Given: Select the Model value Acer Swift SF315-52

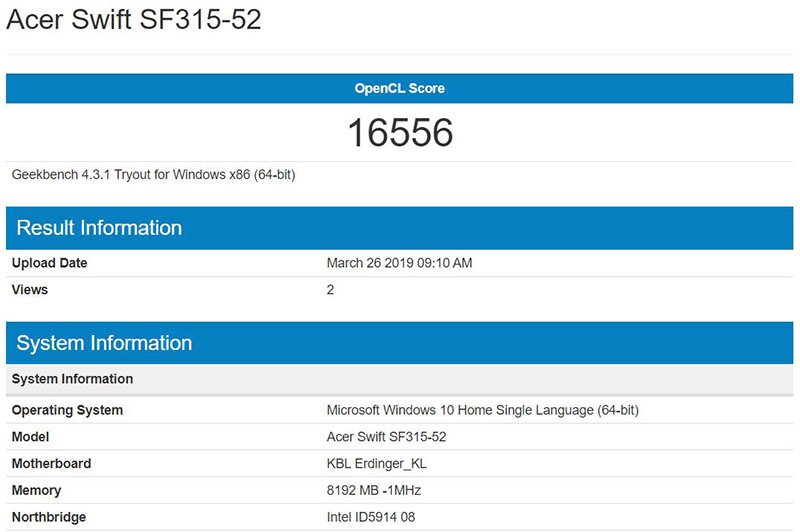Looking at the screenshot, I should coord(386,437).
